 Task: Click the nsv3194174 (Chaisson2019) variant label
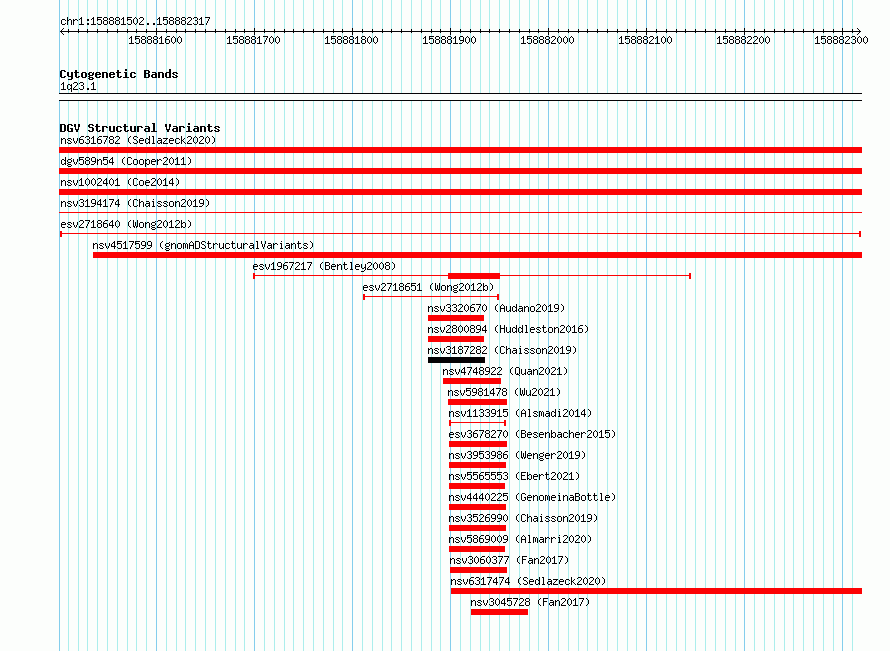point(135,203)
